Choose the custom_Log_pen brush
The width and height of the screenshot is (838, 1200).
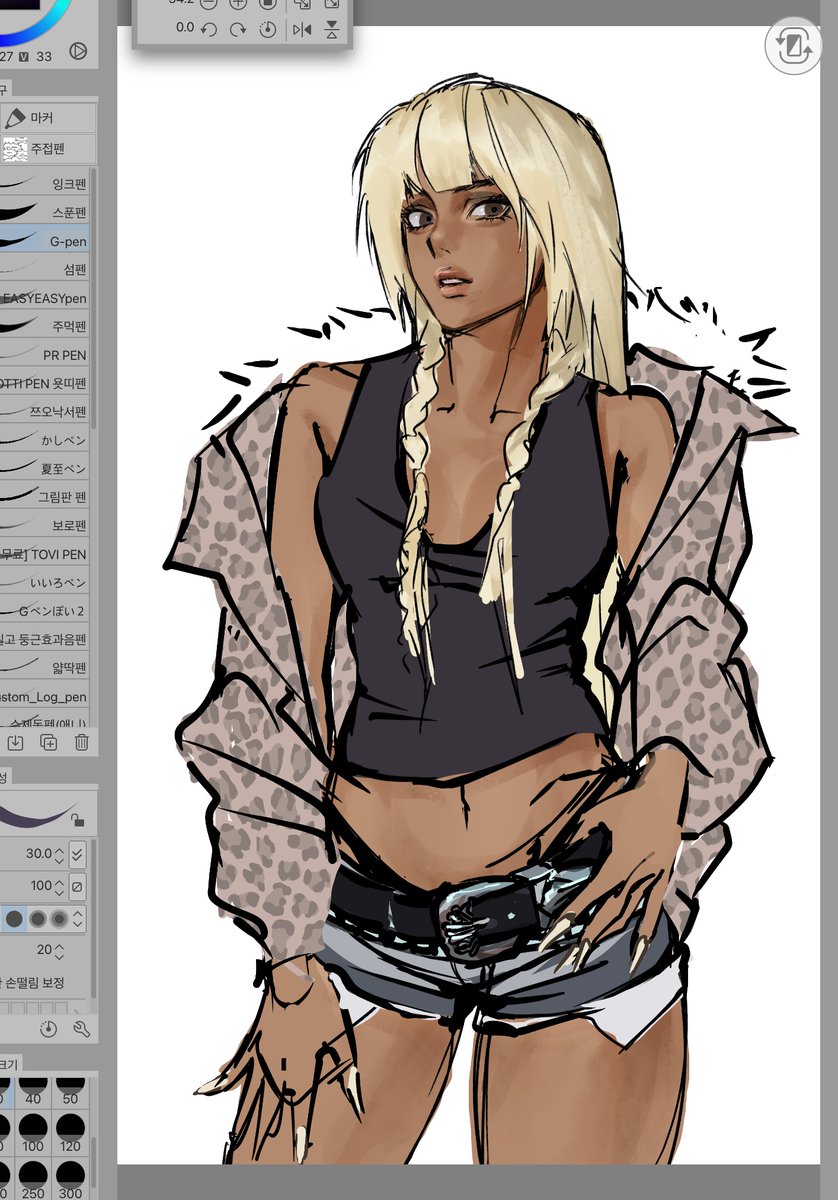tap(44, 696)
